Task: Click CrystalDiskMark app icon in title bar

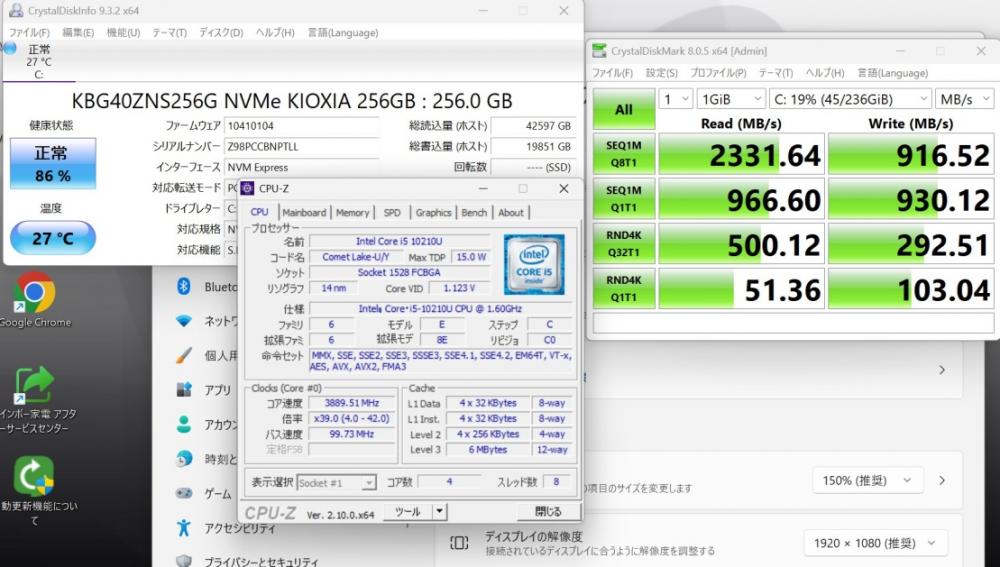Action: tap(599, 51)
